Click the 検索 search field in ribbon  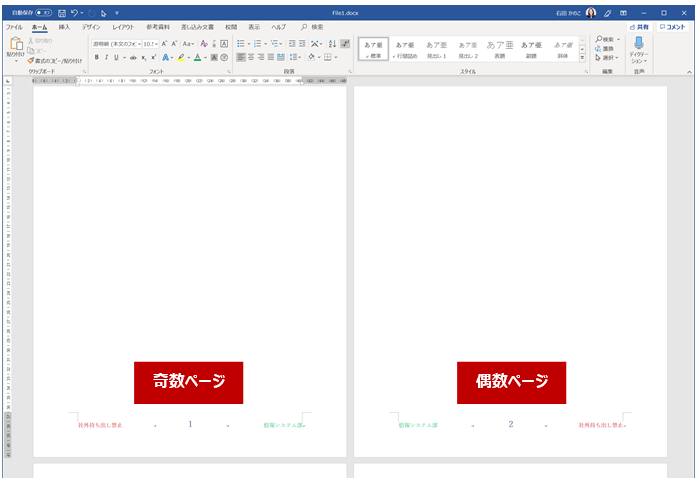pos(316,27)
